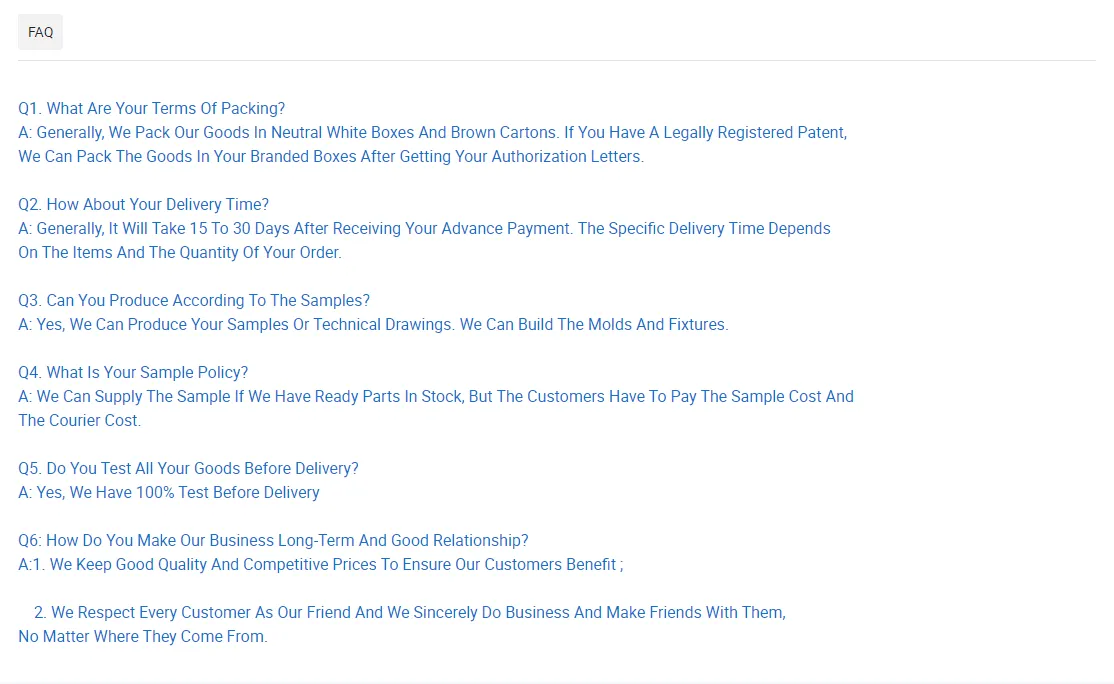Select the line reading The Courier Cost
1114x684 pixels.
click(79, 420)
